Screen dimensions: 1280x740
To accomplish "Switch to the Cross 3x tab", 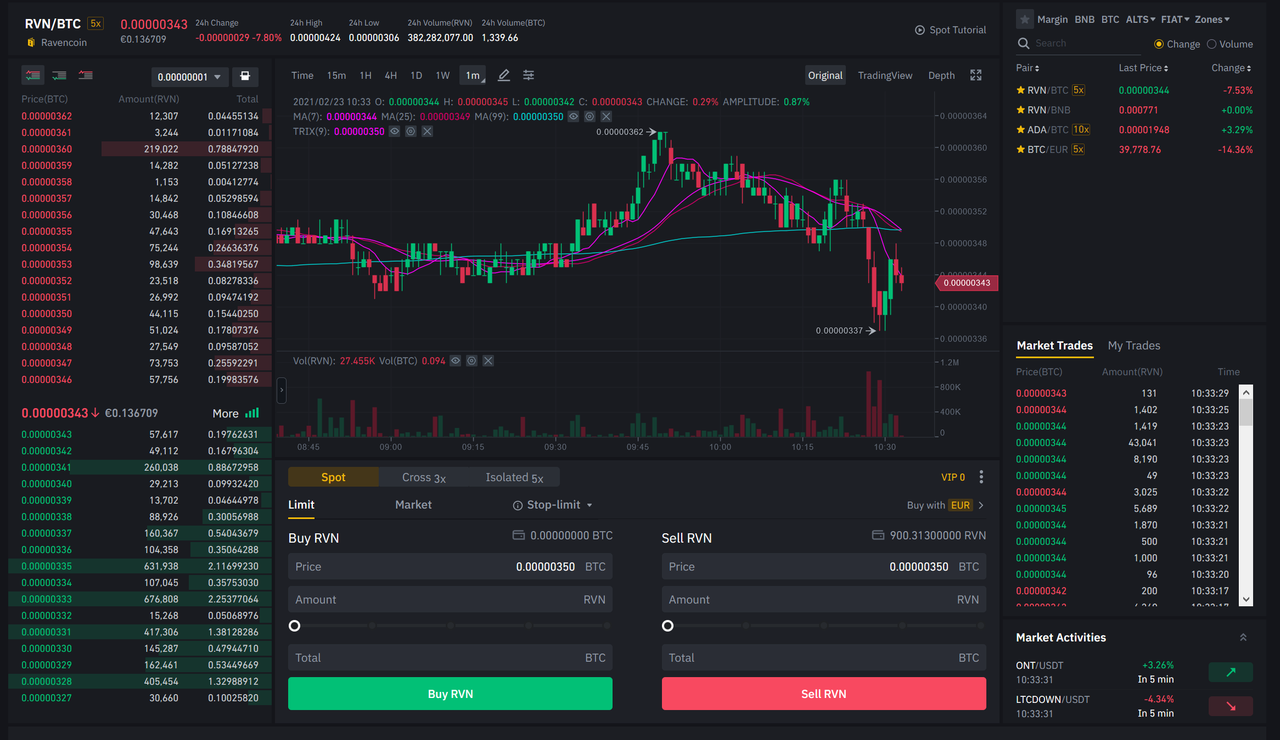I will pos(424,478).
